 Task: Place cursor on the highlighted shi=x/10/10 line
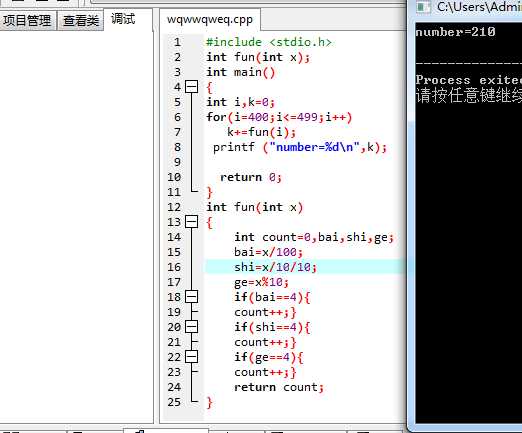coord(275,267)
